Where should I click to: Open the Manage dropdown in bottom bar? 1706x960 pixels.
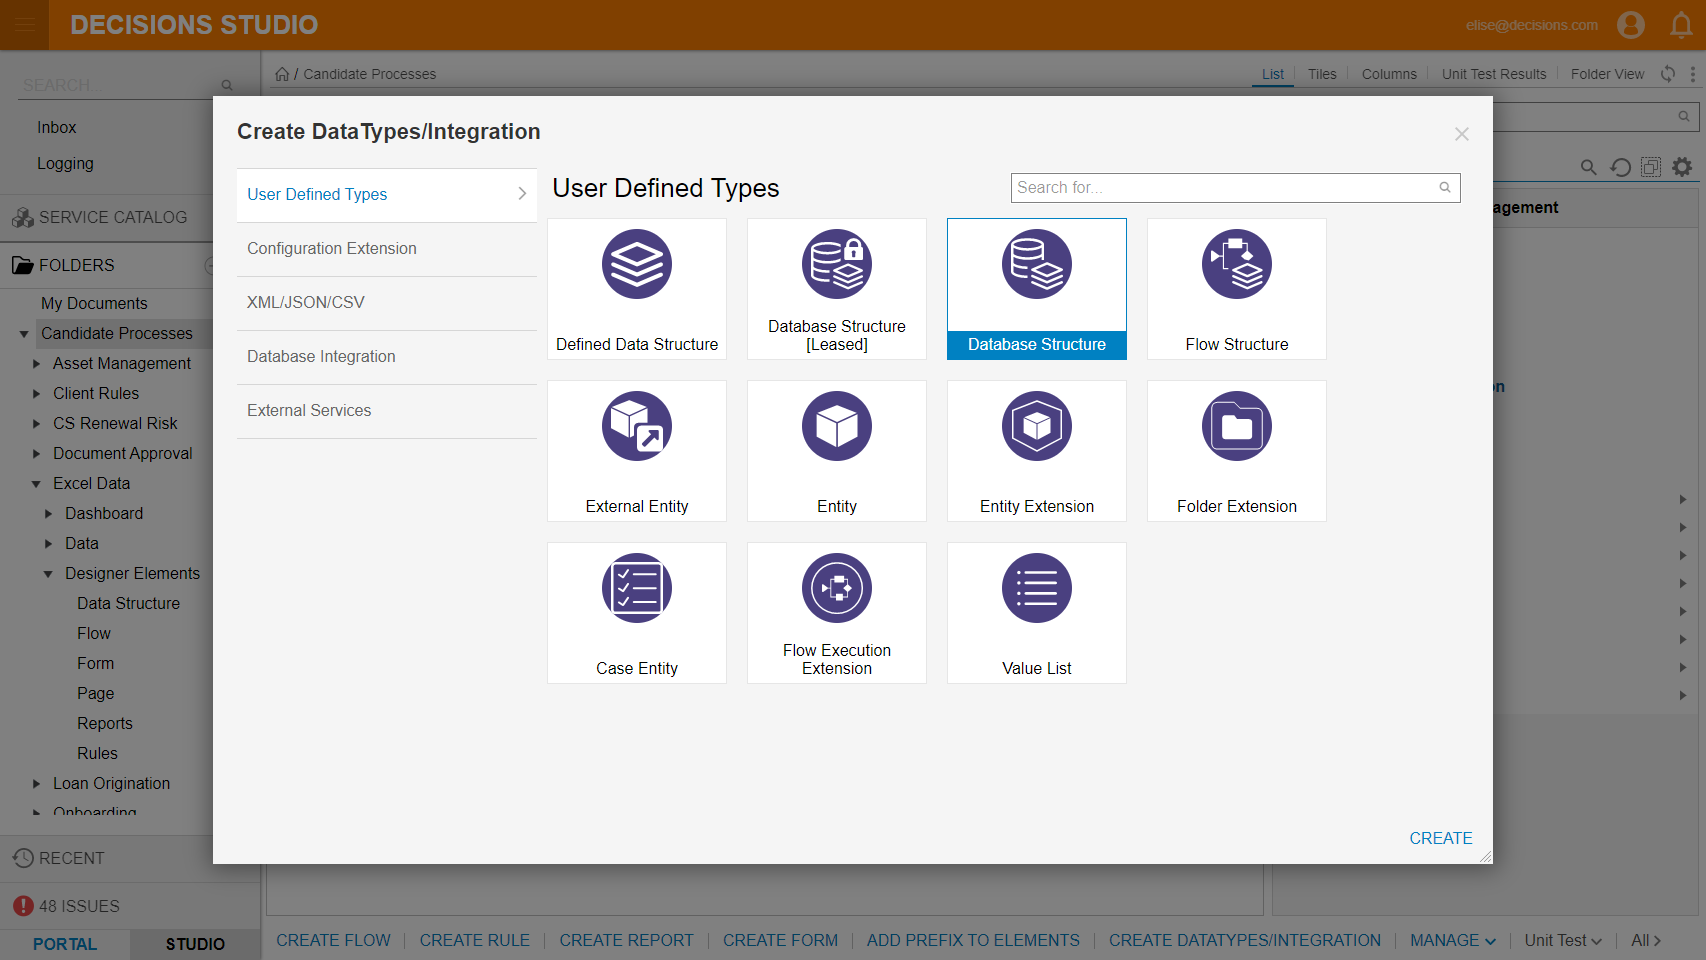tap(1453, 940)
